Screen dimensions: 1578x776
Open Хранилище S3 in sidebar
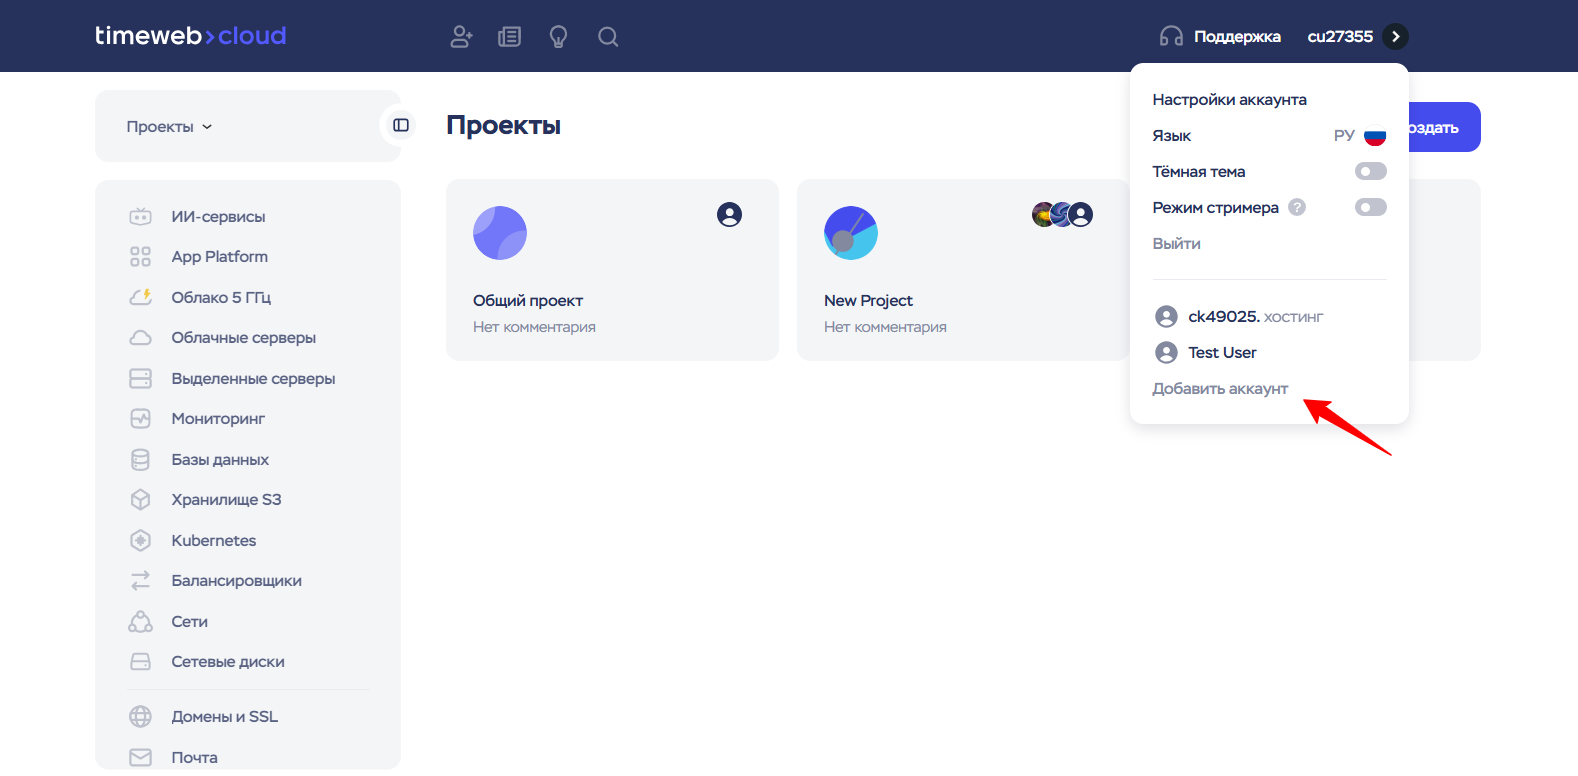coord(226,500)
